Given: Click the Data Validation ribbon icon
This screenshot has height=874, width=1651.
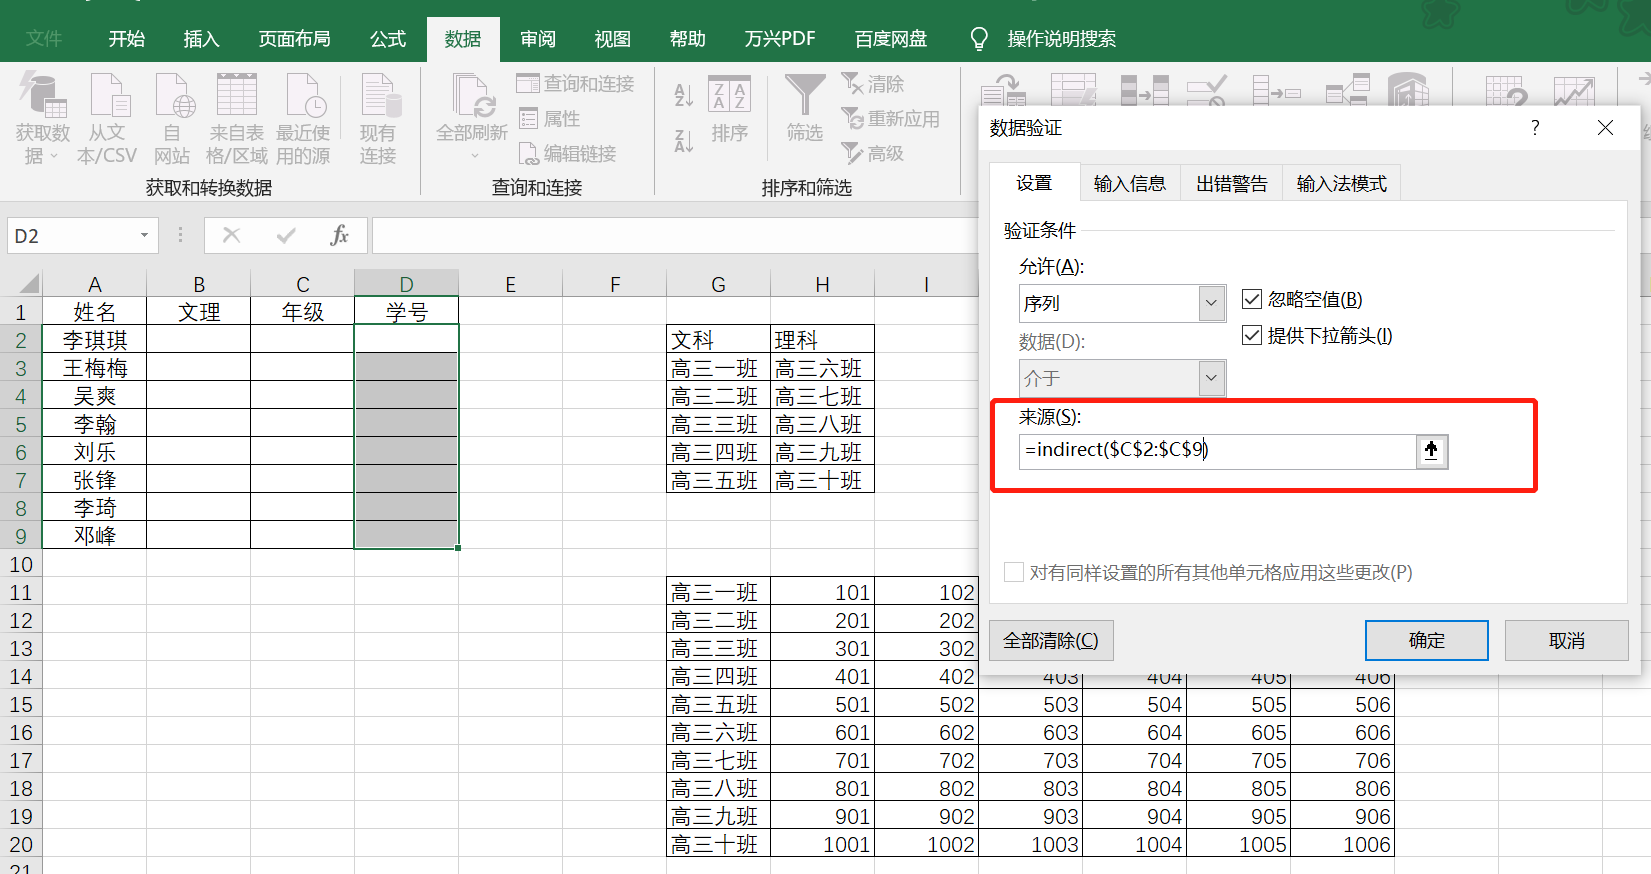Looking at the screenshot, I should [x=1207, y=91].
